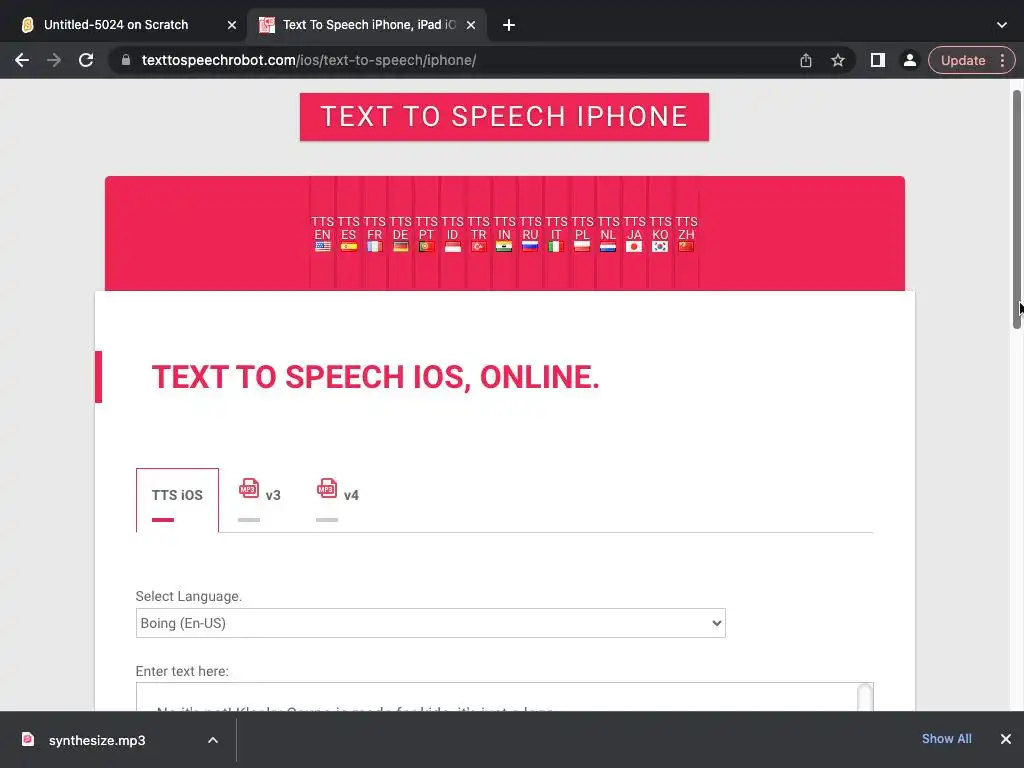Screen dimensions: 1024x768
Task: Open the share page icon
Action: [806, 60]
